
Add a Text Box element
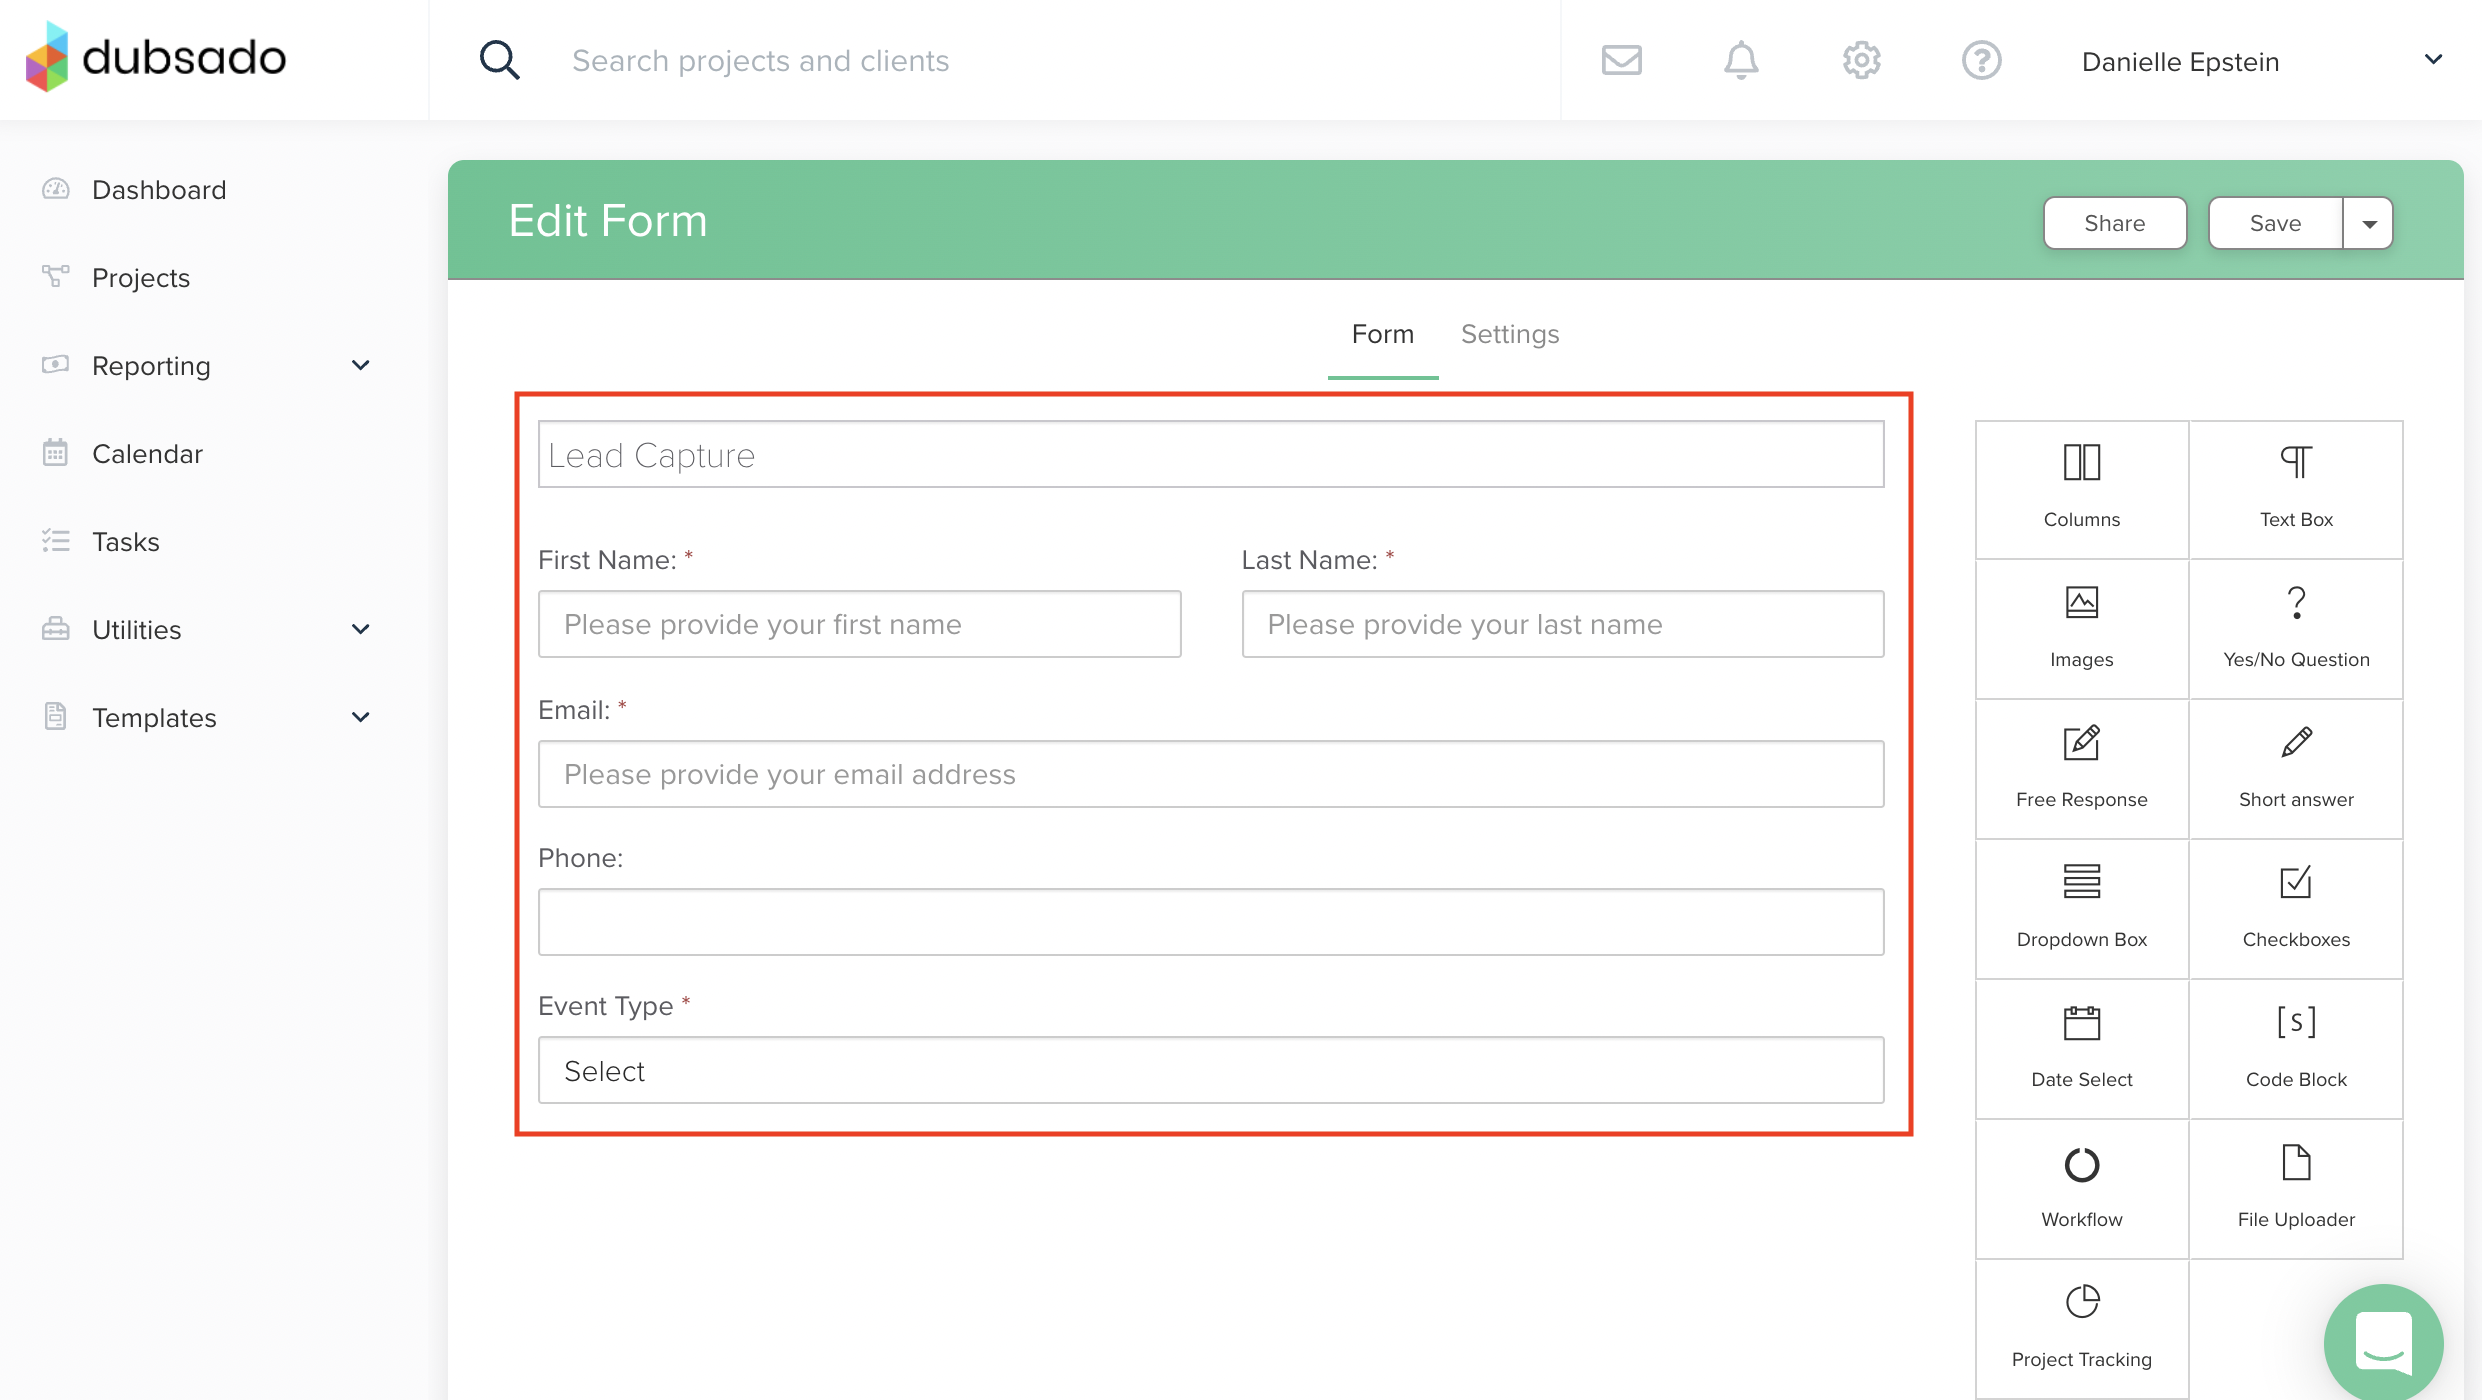[2295, 488]
